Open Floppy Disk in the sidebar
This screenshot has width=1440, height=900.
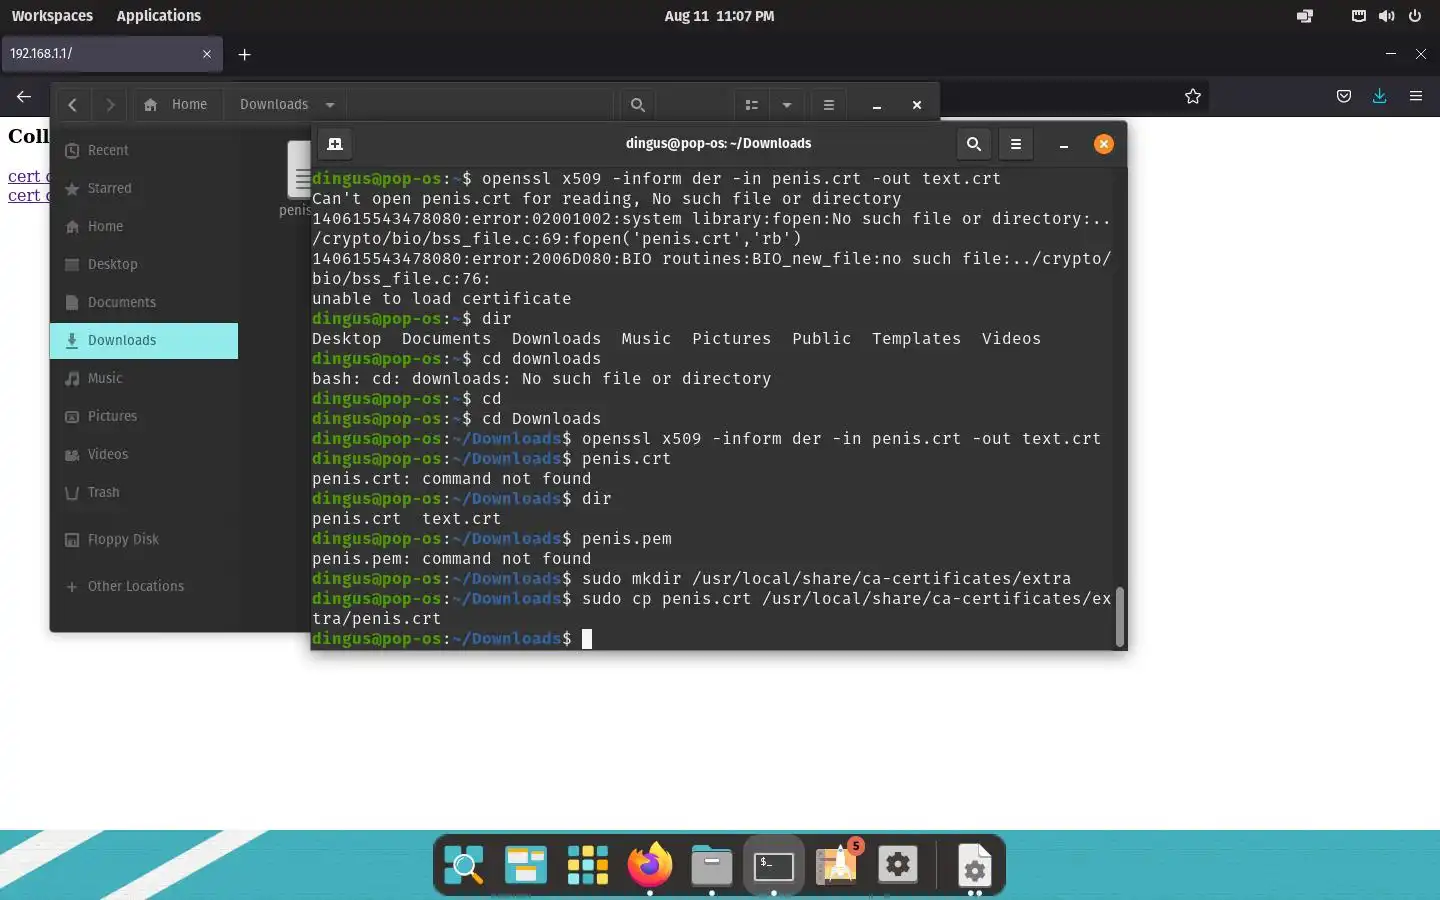(x=144, y=539)
